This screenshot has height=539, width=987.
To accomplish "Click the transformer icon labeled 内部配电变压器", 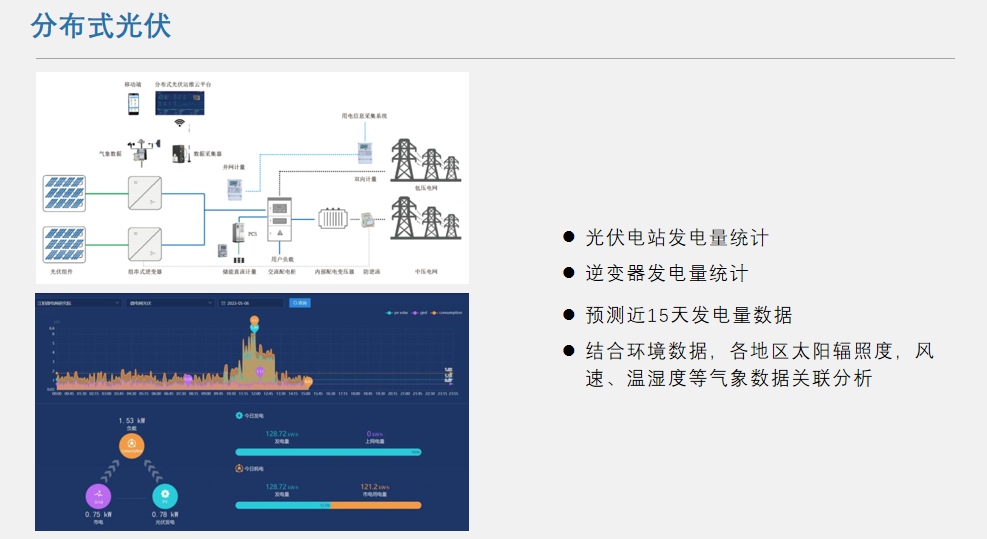I will click(x=331, y=218).
